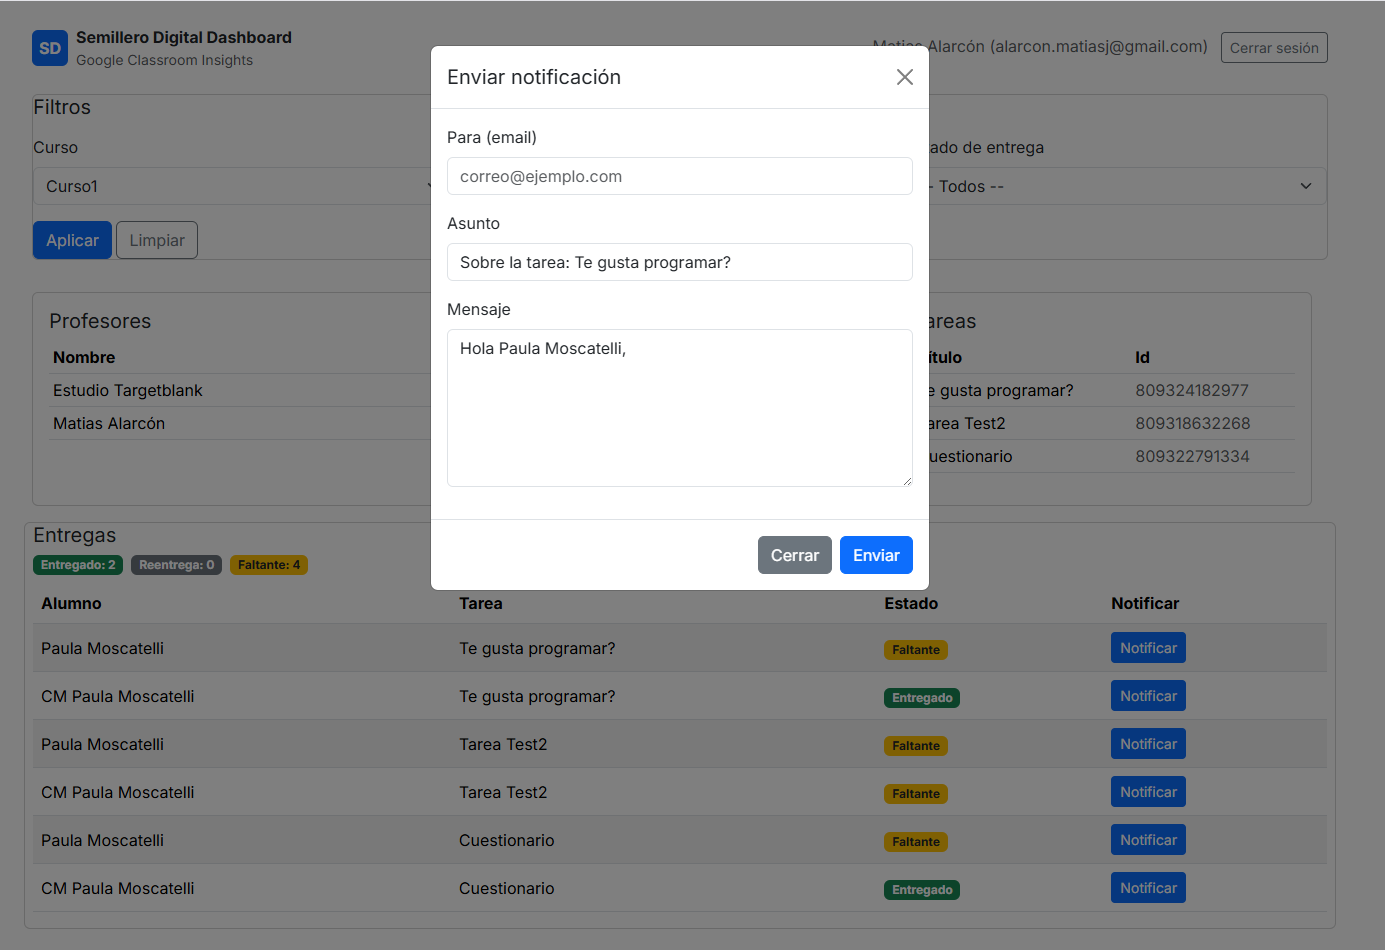Notificar CM Paula Moscatelli for Tarea Test2
The width and height of the screenshot is (1385, 950).
1148,791
